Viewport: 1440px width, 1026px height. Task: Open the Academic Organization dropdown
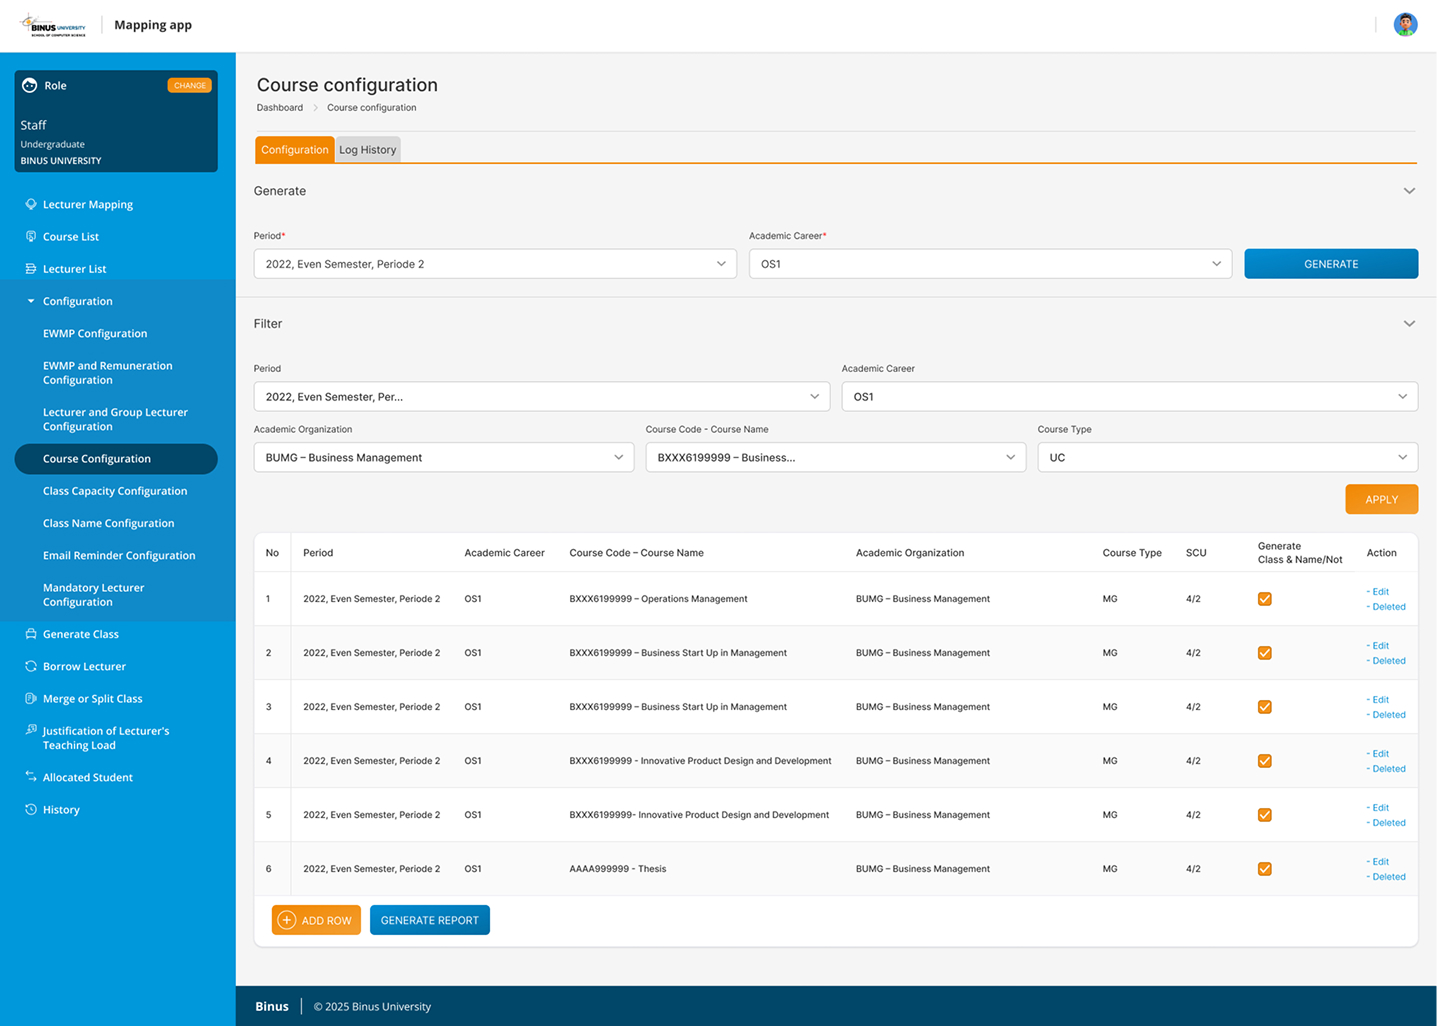(443, 457)
